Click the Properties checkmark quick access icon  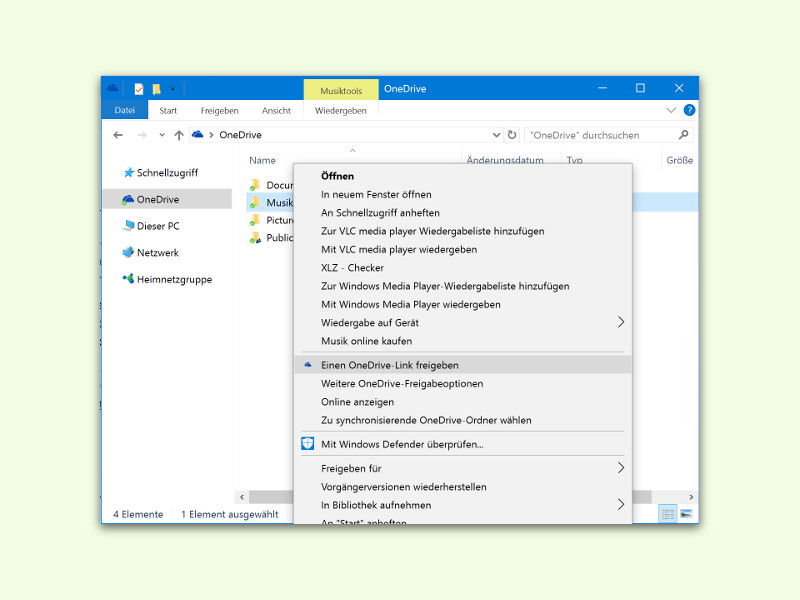point(139,89)
